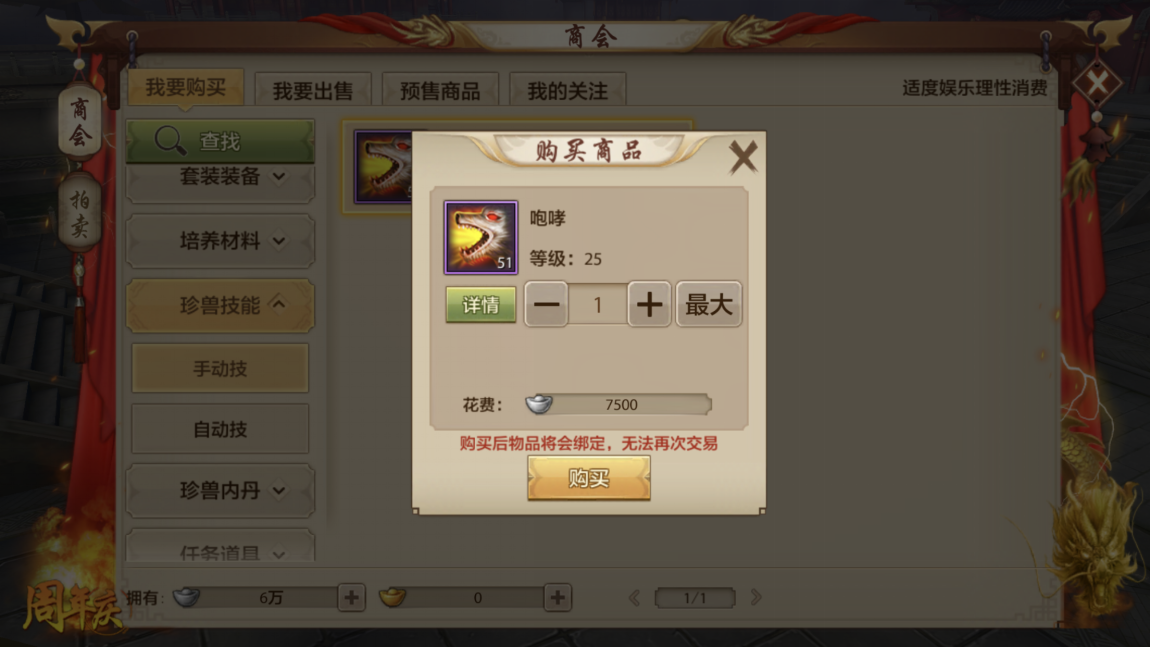Image resolution: width=1150 pixels, height=647 pixels.
Task: Click the green 详情 details button
Action: click(481, 304)
